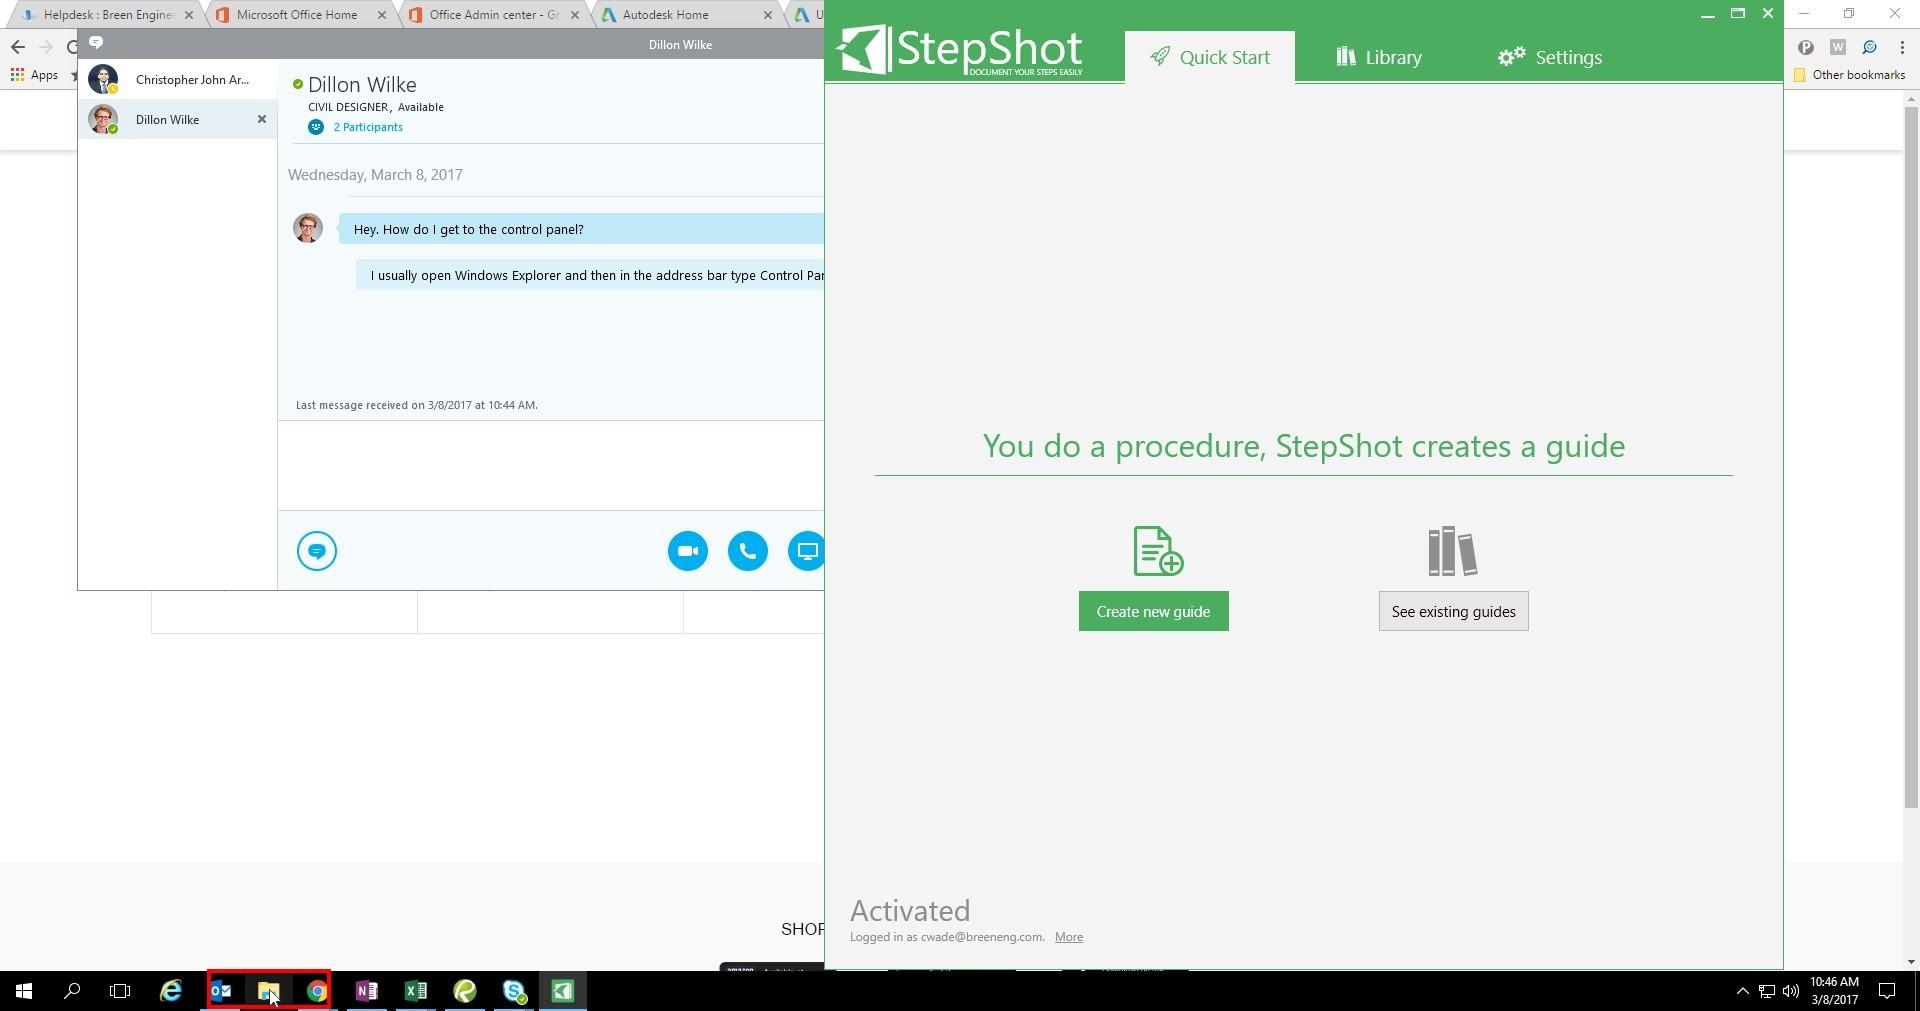Start a voice call with Dillon Wilke

[x=748, y=551]
